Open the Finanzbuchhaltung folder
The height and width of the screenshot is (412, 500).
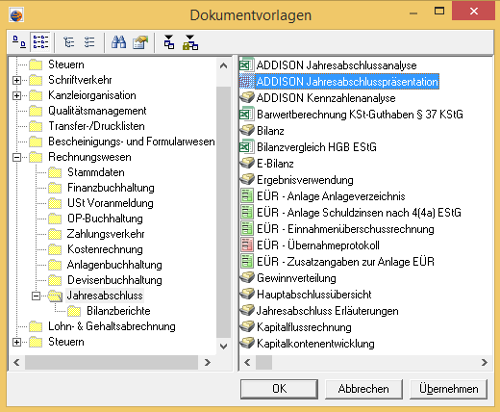point(111,188)
